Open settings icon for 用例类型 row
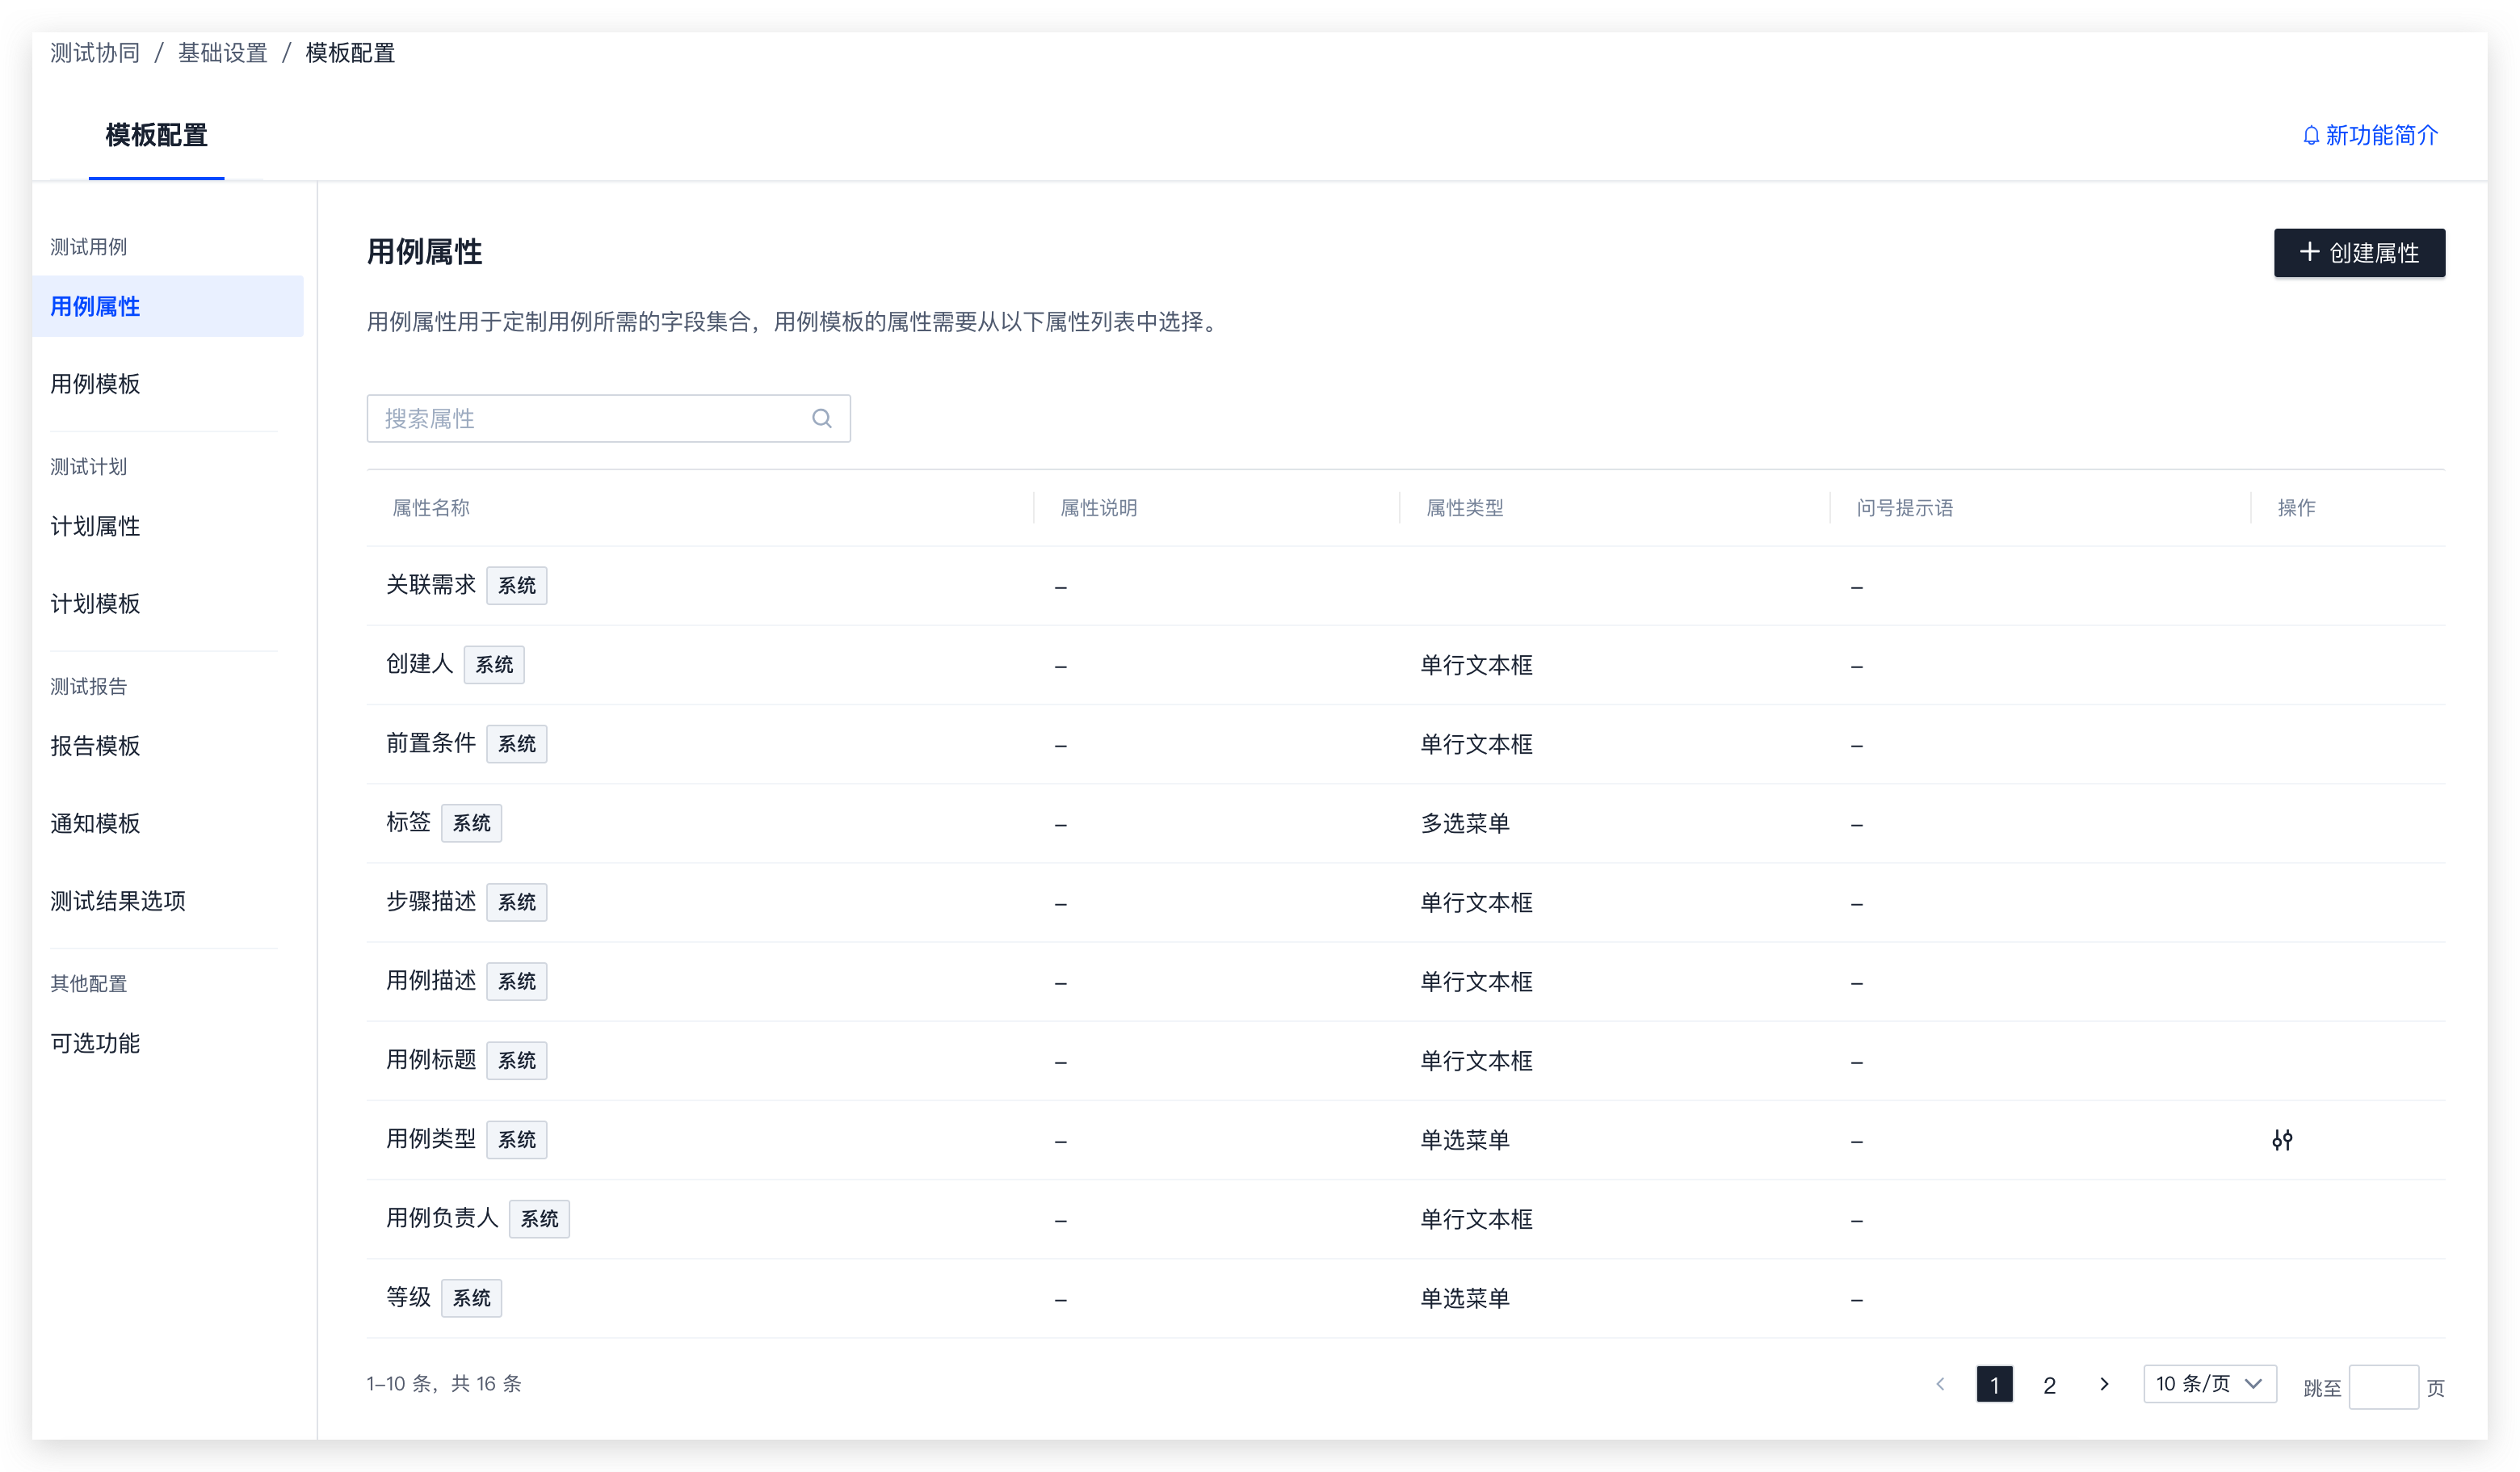 (x=2281, y=1140)
